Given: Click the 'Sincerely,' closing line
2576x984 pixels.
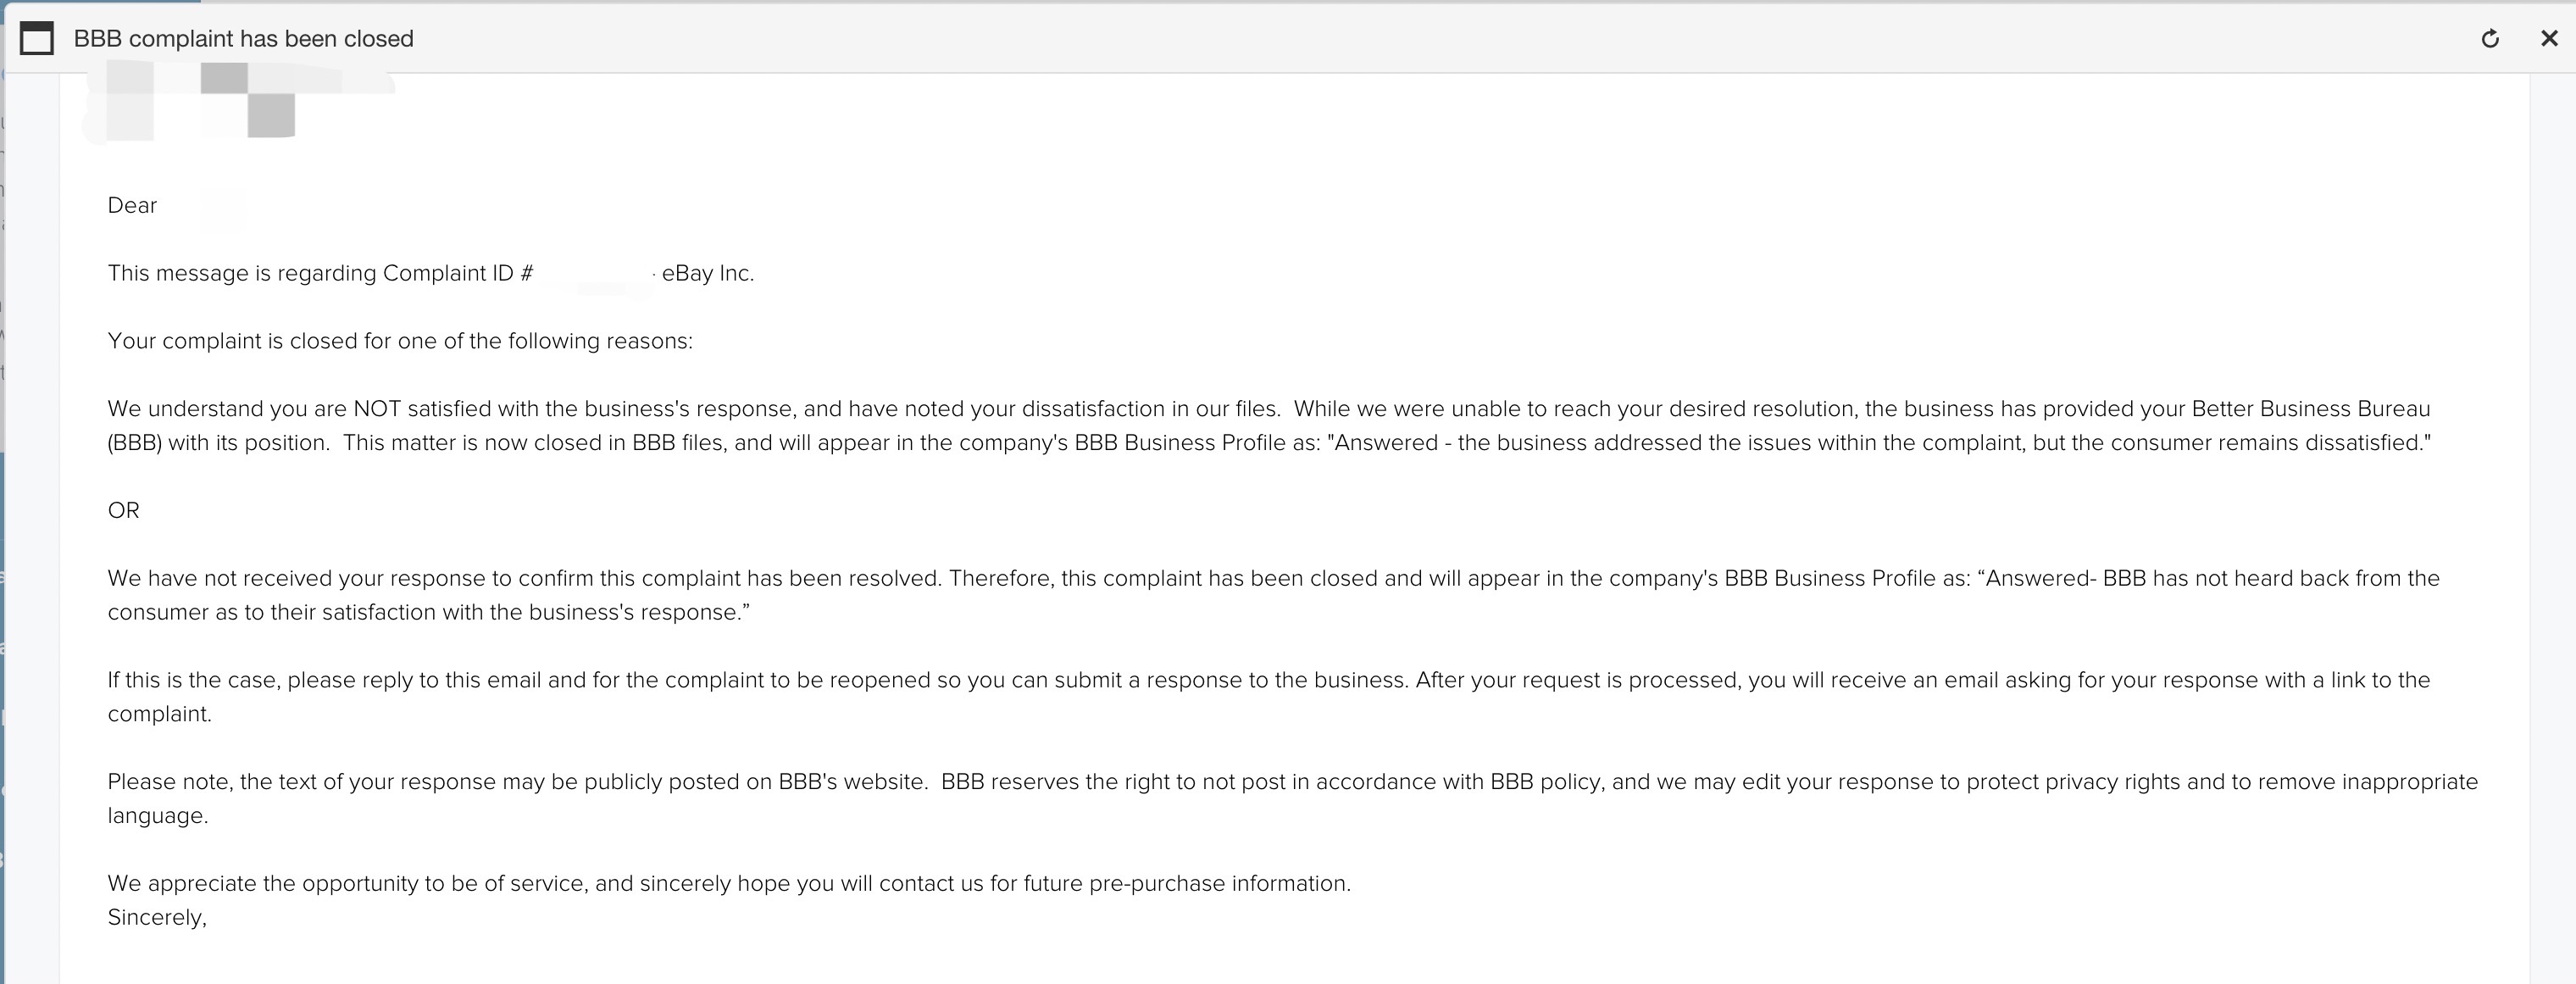Looking at the screenshot, I should (x=156, y=915).
